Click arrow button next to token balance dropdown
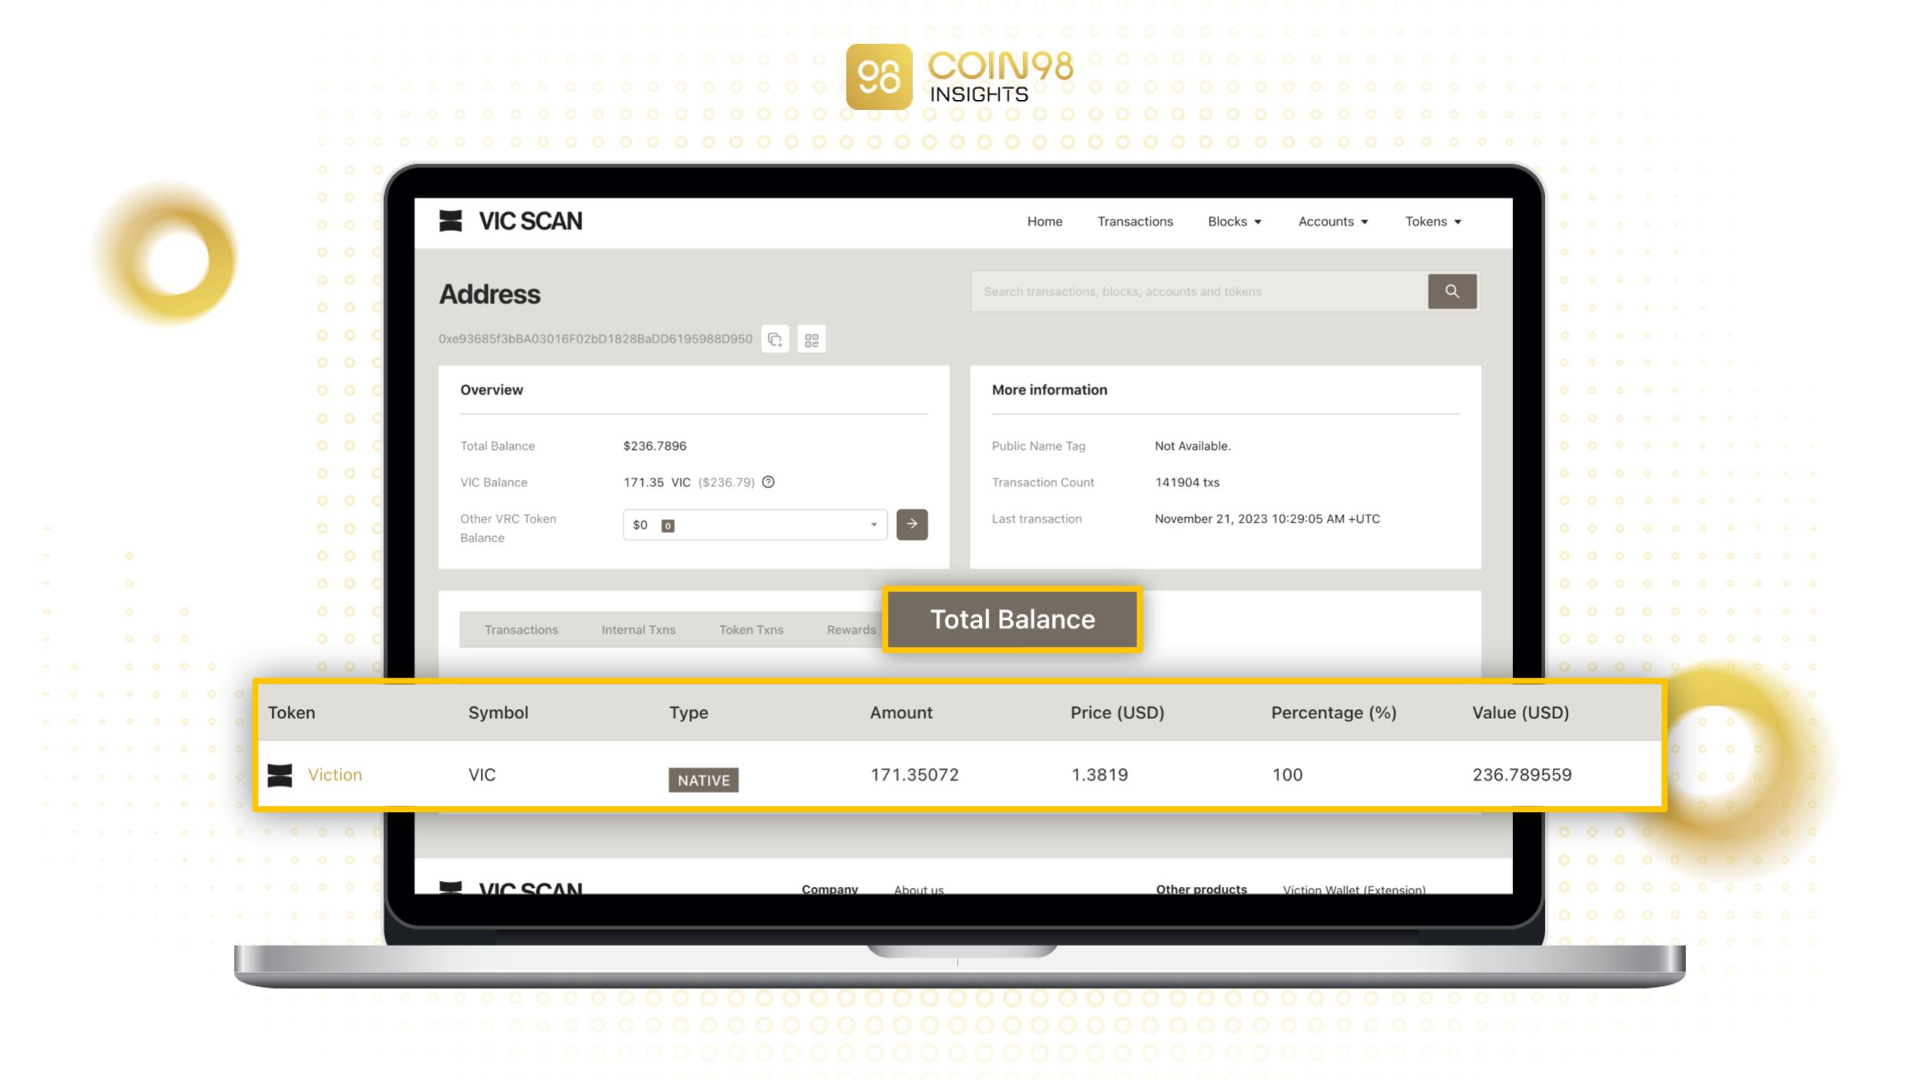 912,524
